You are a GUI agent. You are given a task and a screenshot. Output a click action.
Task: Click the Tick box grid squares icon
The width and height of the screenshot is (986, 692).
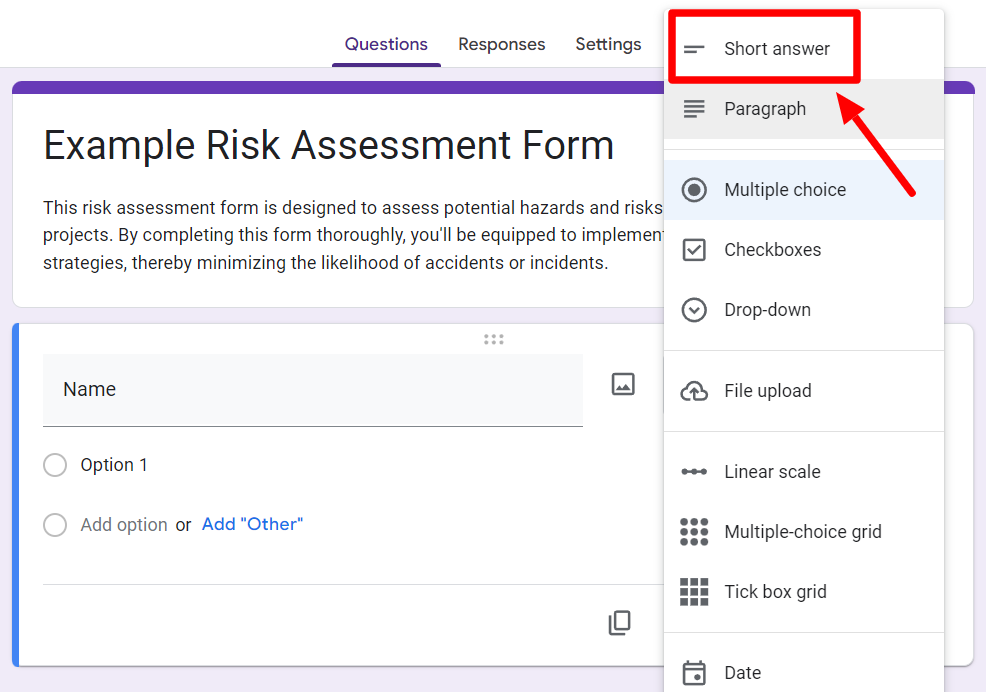point(694,592)
